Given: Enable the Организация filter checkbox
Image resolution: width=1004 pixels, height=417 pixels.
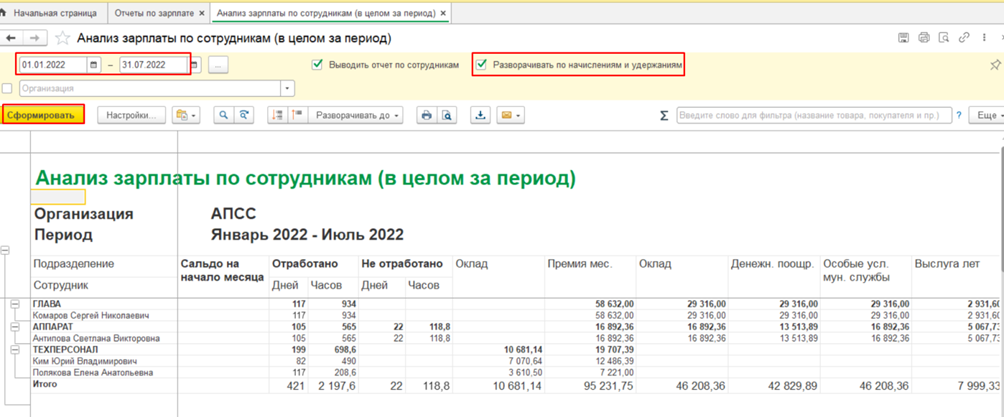Looking at the screenshot, I should pos(8,89).
